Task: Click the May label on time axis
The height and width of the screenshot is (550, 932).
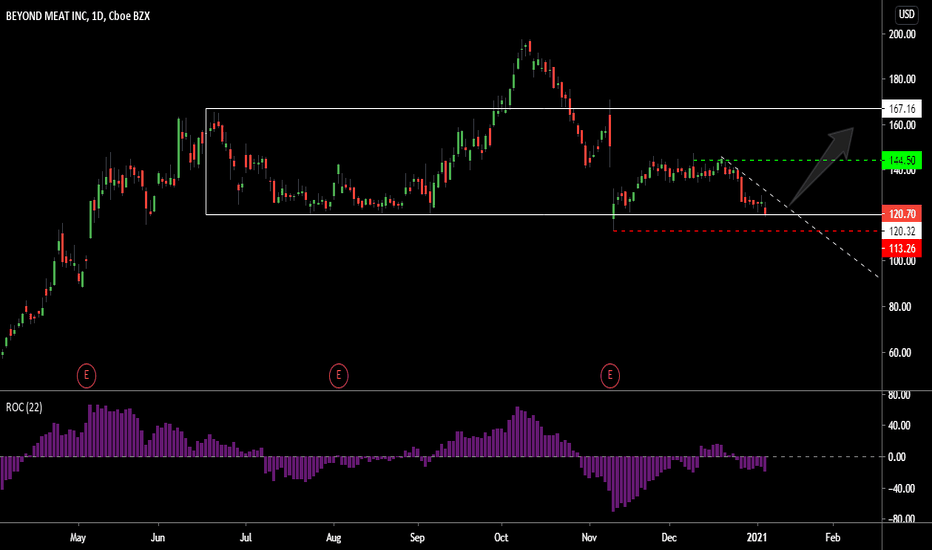Action: pos(78,538)
